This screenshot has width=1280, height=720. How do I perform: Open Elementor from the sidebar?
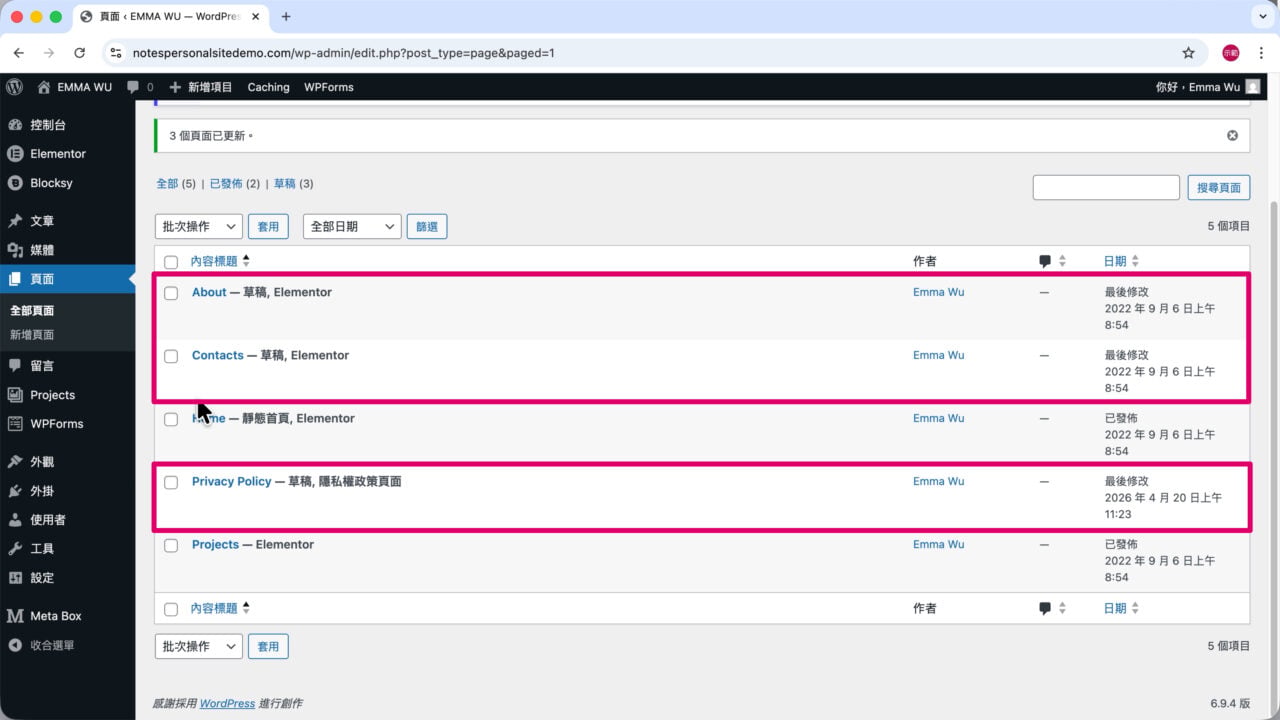pos(58,154)
